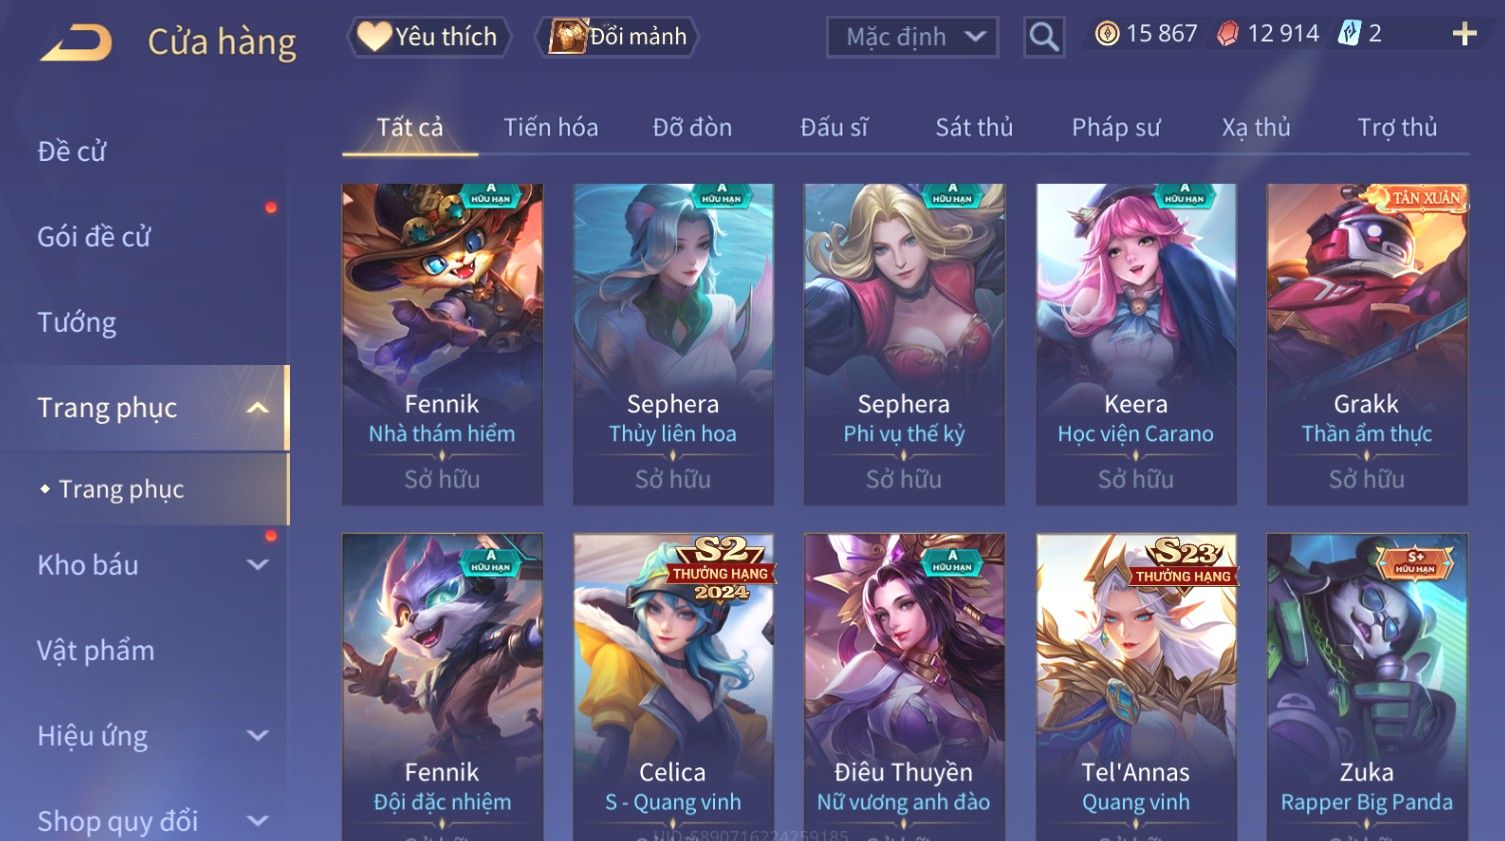Open the Mặc định sort dropdown

(912, 38)
